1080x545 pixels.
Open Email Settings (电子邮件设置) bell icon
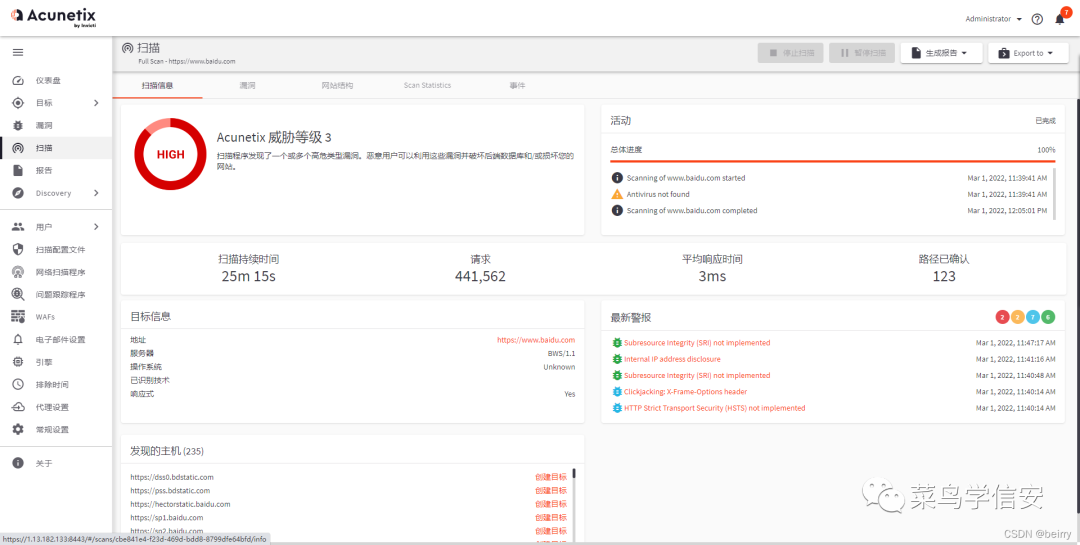click(x=19, y=340)
